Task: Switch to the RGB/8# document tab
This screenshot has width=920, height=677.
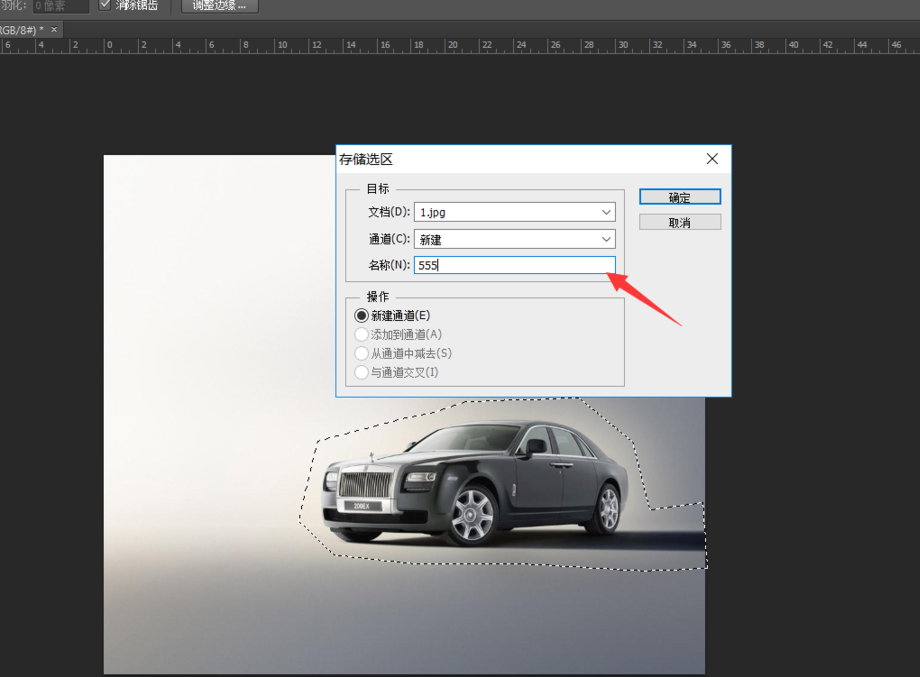Action: (x=20, y=29)
